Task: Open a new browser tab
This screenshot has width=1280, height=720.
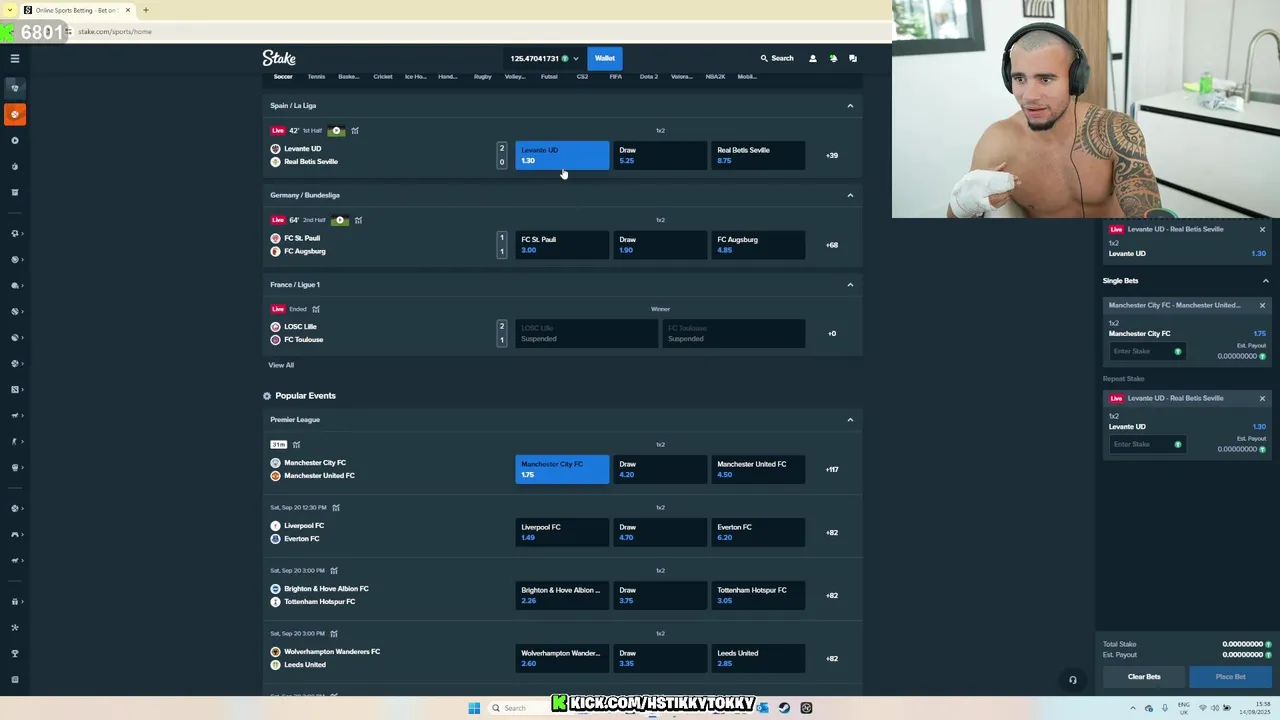Action: click(x=145, y=10)
